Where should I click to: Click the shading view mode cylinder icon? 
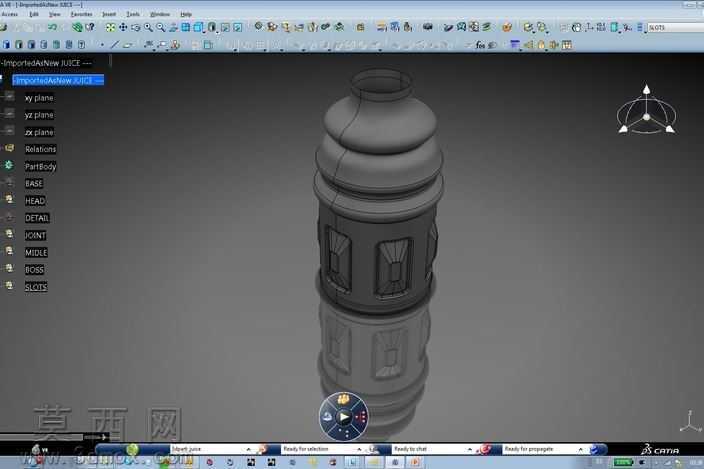click(x=212, y=27)
